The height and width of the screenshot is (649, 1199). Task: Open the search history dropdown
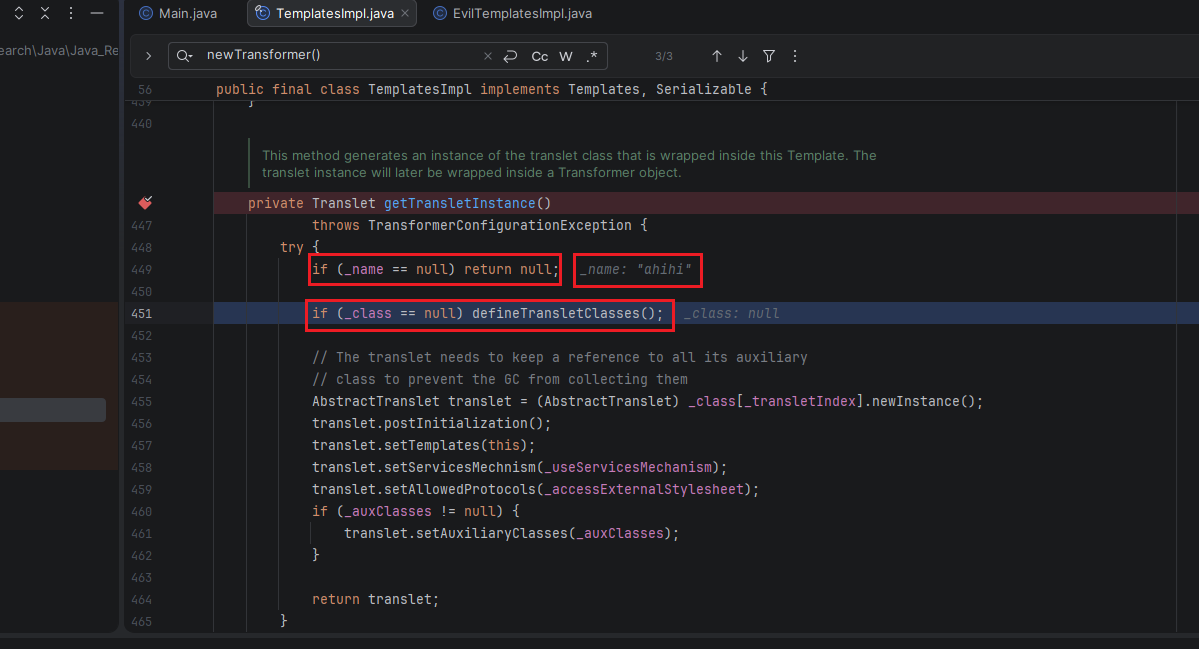184,56
